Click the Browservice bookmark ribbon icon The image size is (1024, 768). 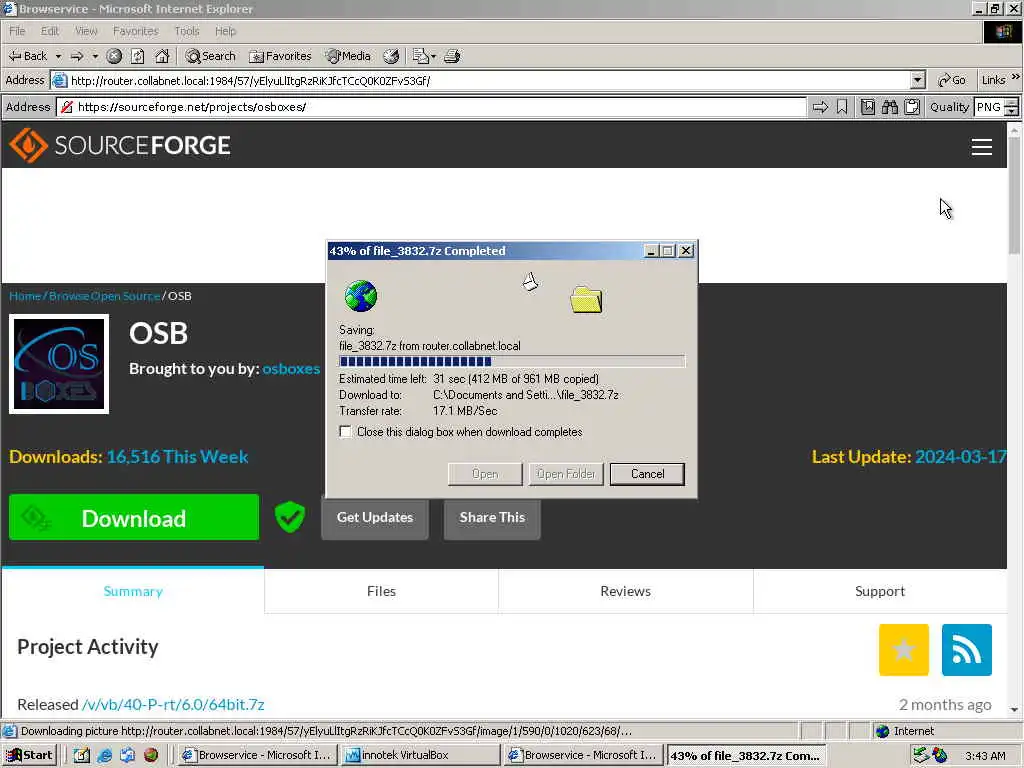pos(842,107)
